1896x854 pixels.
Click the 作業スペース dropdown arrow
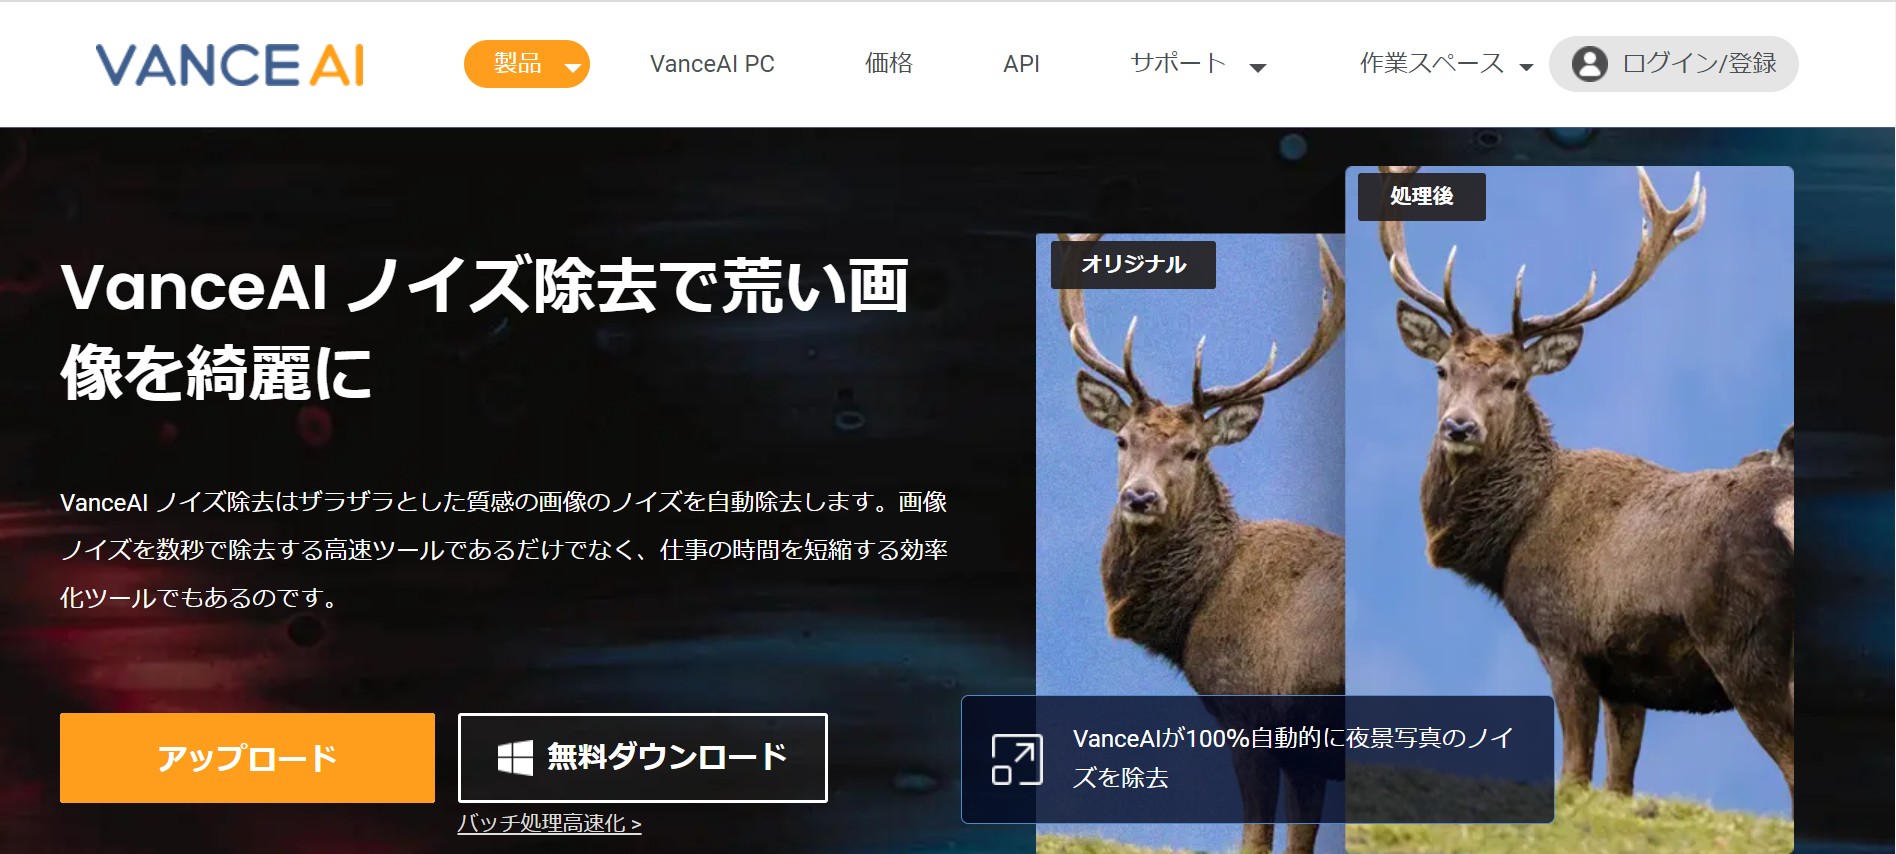coord(1526,68)
